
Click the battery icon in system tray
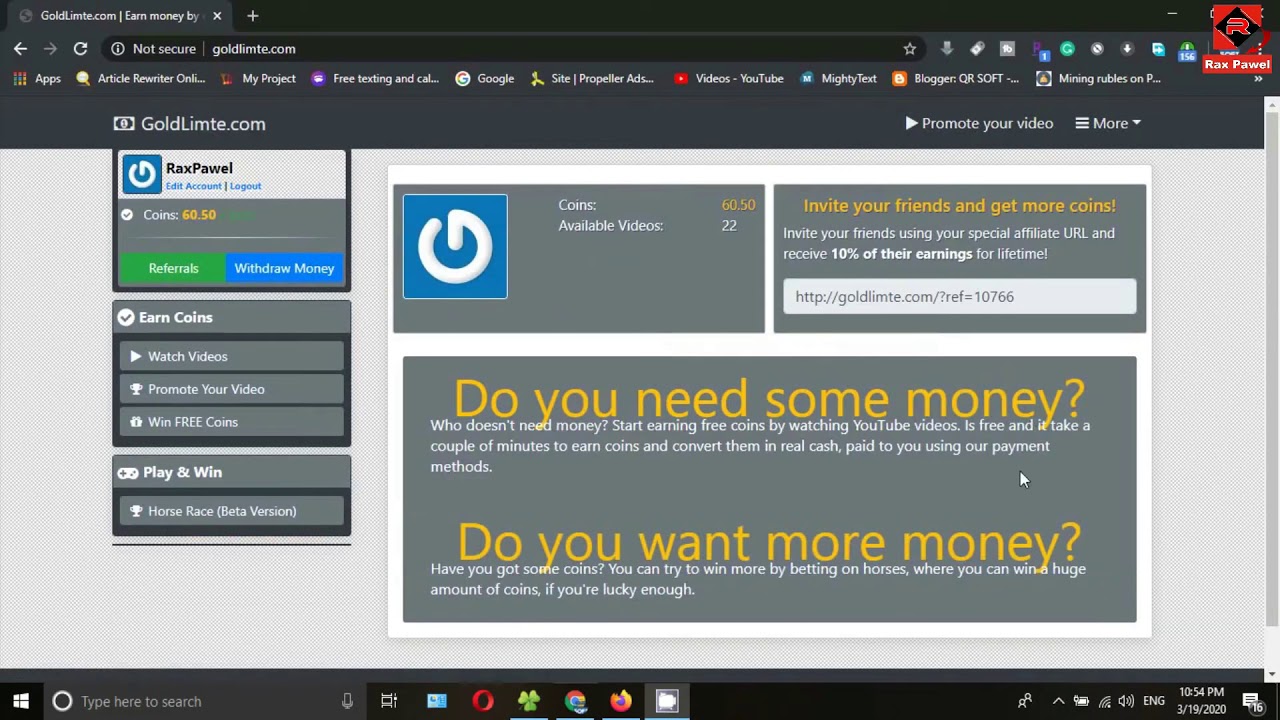click(x=1081, y=701)
